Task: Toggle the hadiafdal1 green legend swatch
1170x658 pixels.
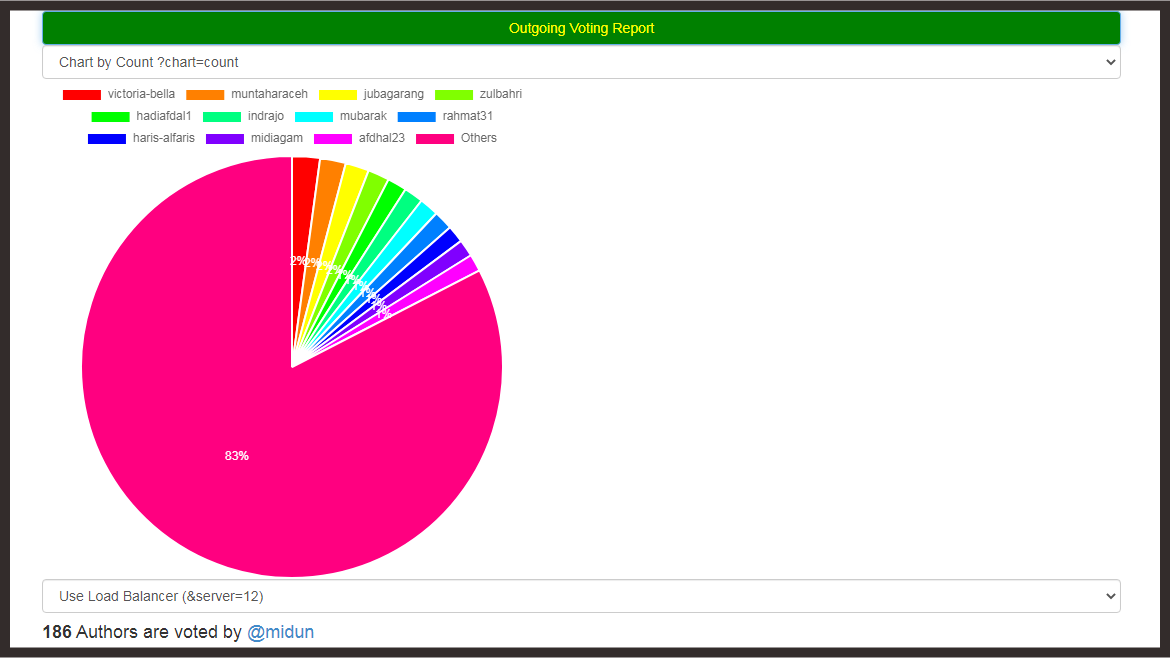Action: pos(110,116)
